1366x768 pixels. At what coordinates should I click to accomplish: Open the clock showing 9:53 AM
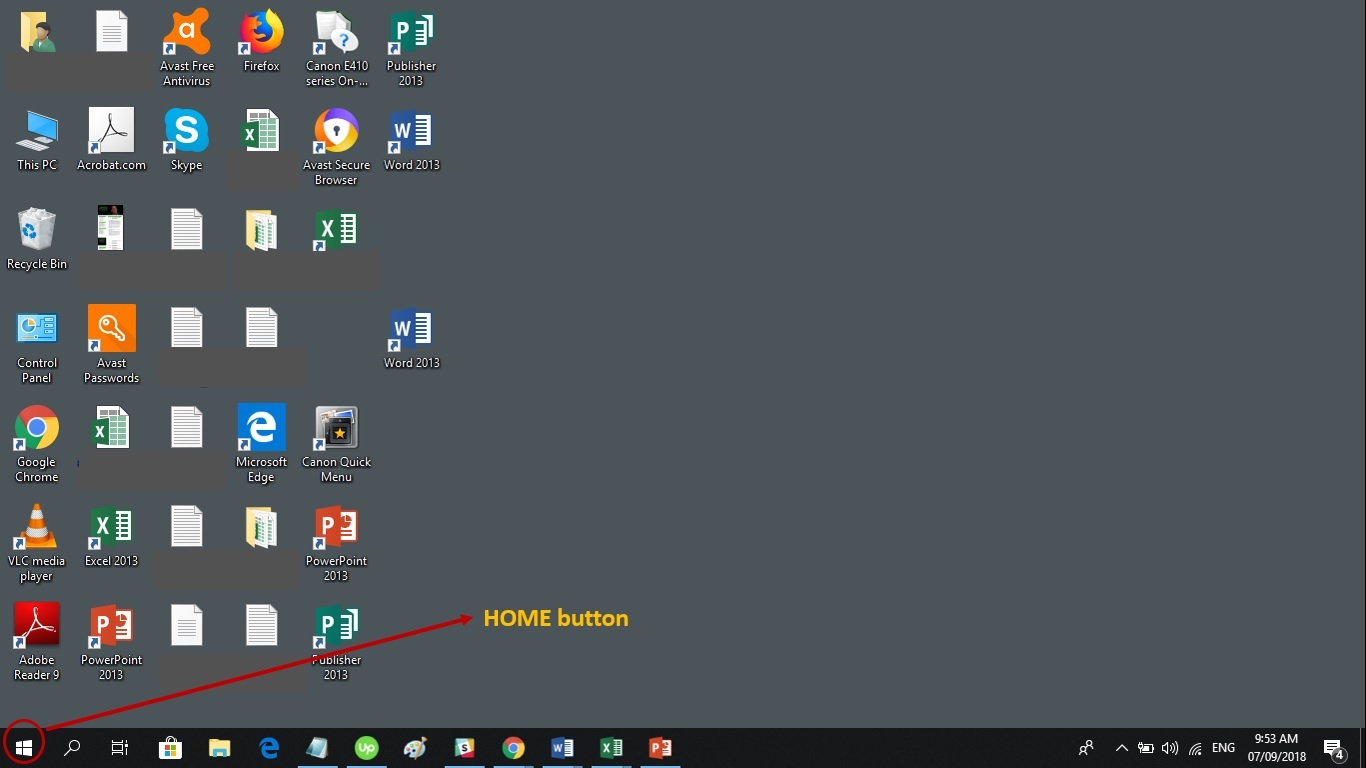[x=1276, y=748]
